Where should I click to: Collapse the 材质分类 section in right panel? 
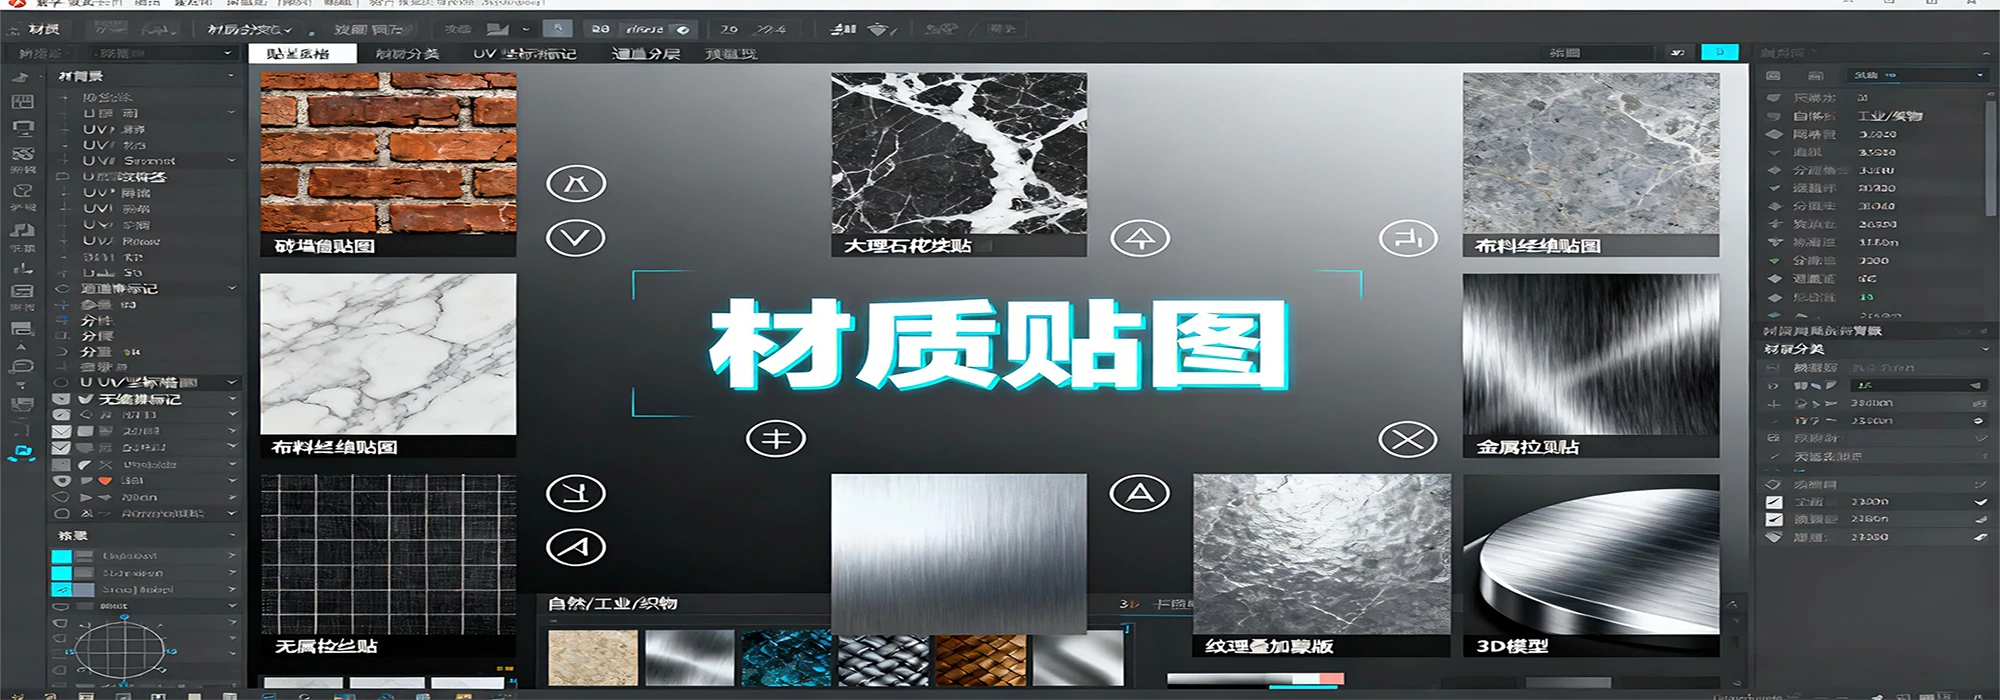coord(1985,349)
